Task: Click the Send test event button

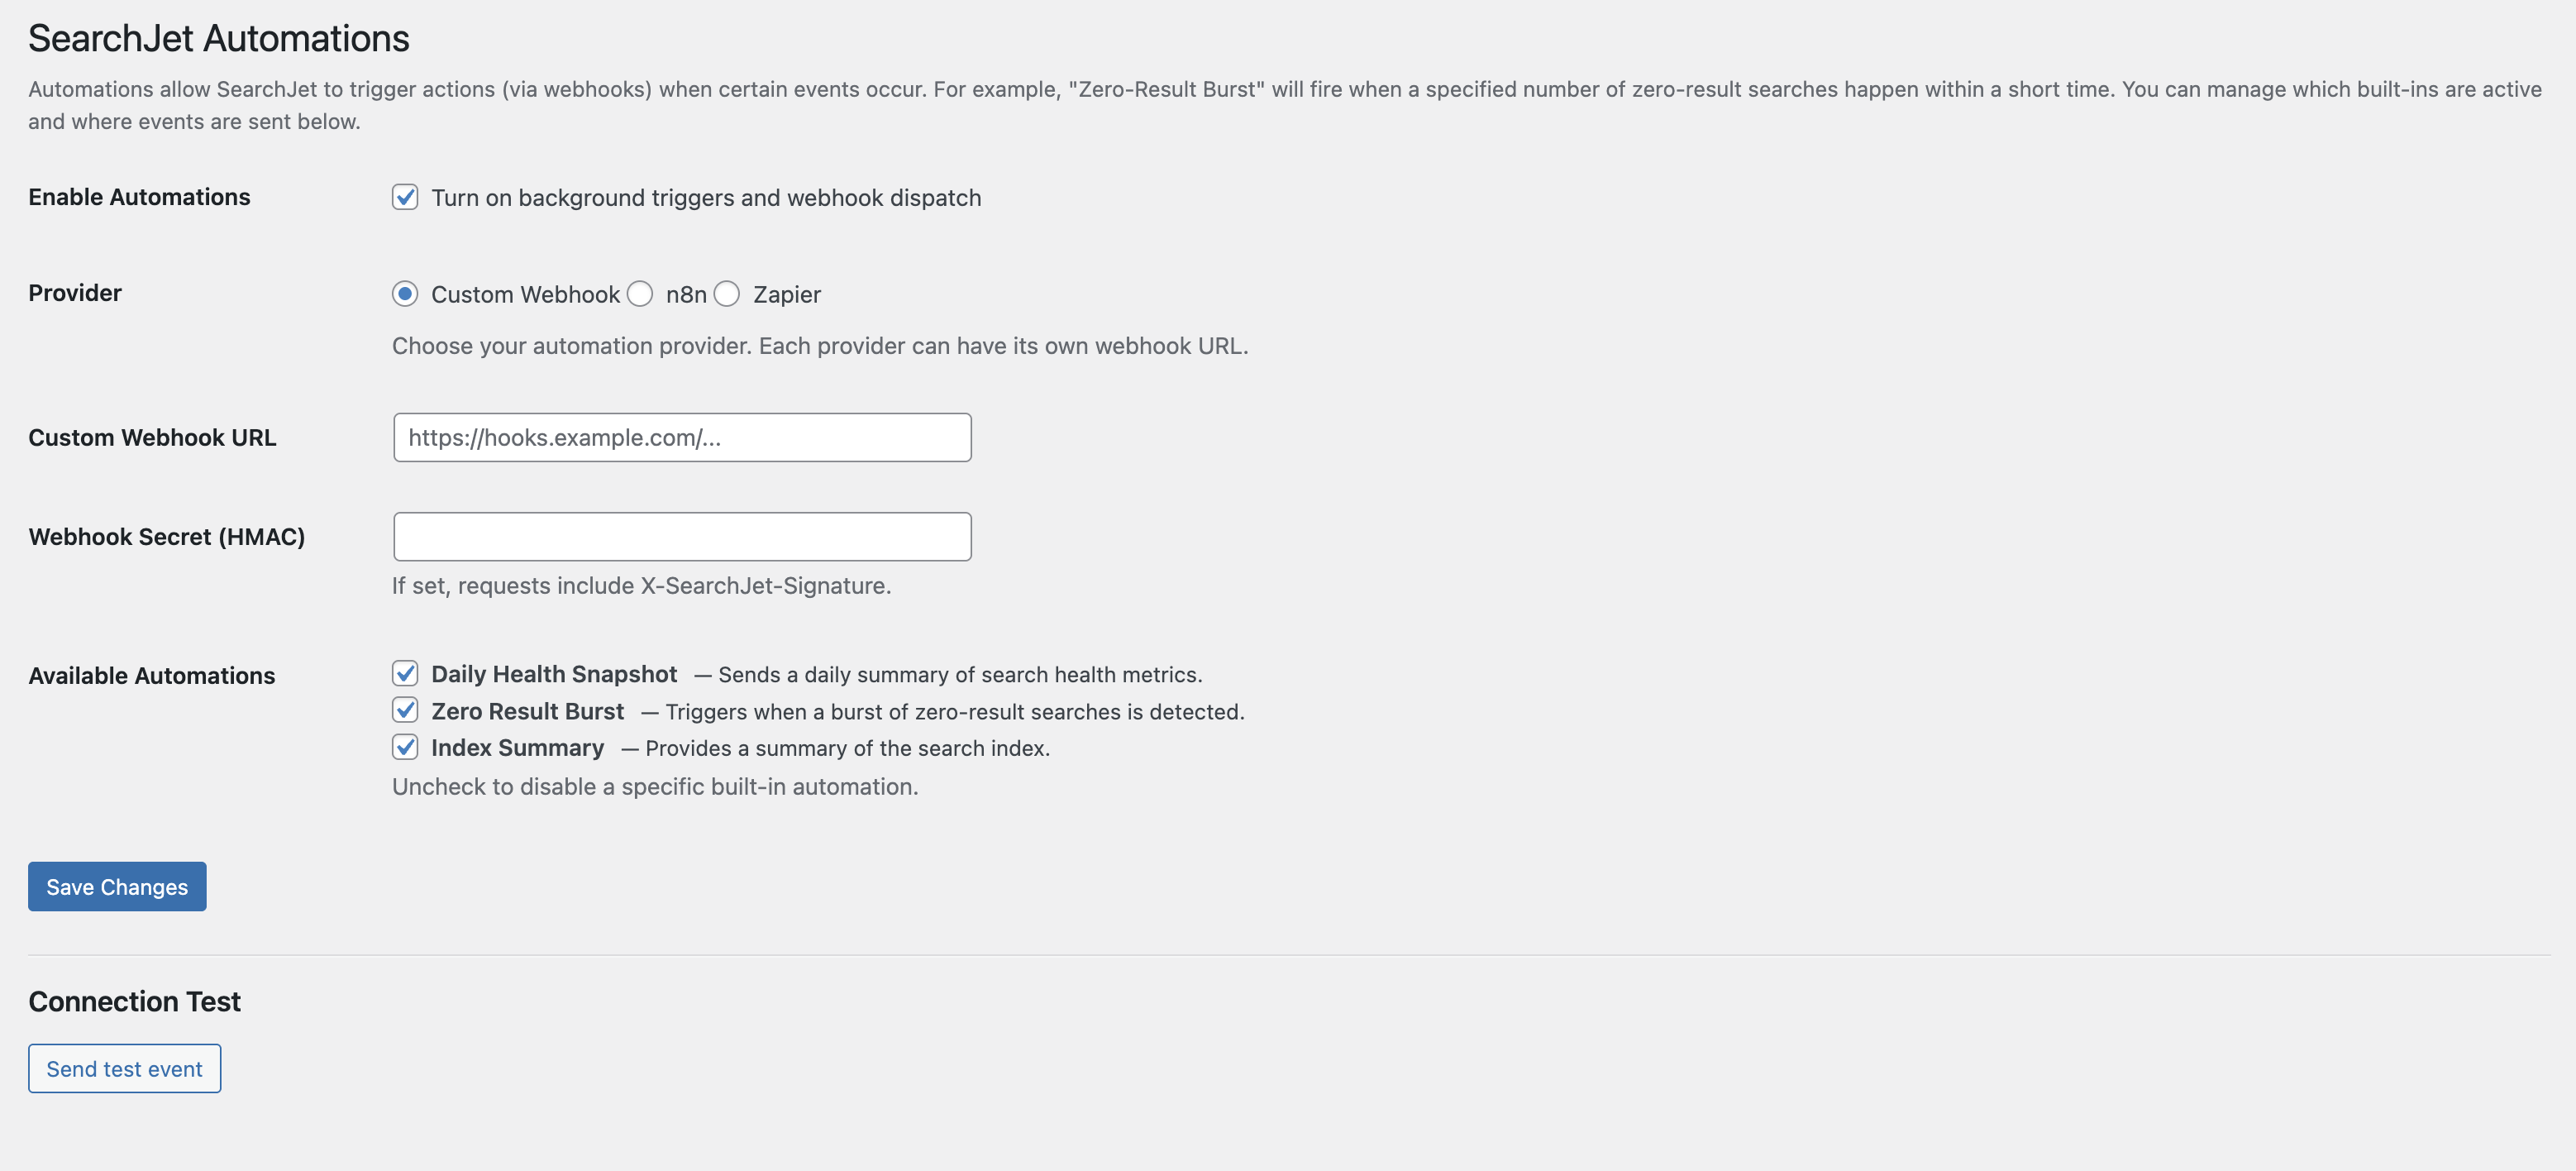Action: pyautogui.click(x=124, y=1069)
